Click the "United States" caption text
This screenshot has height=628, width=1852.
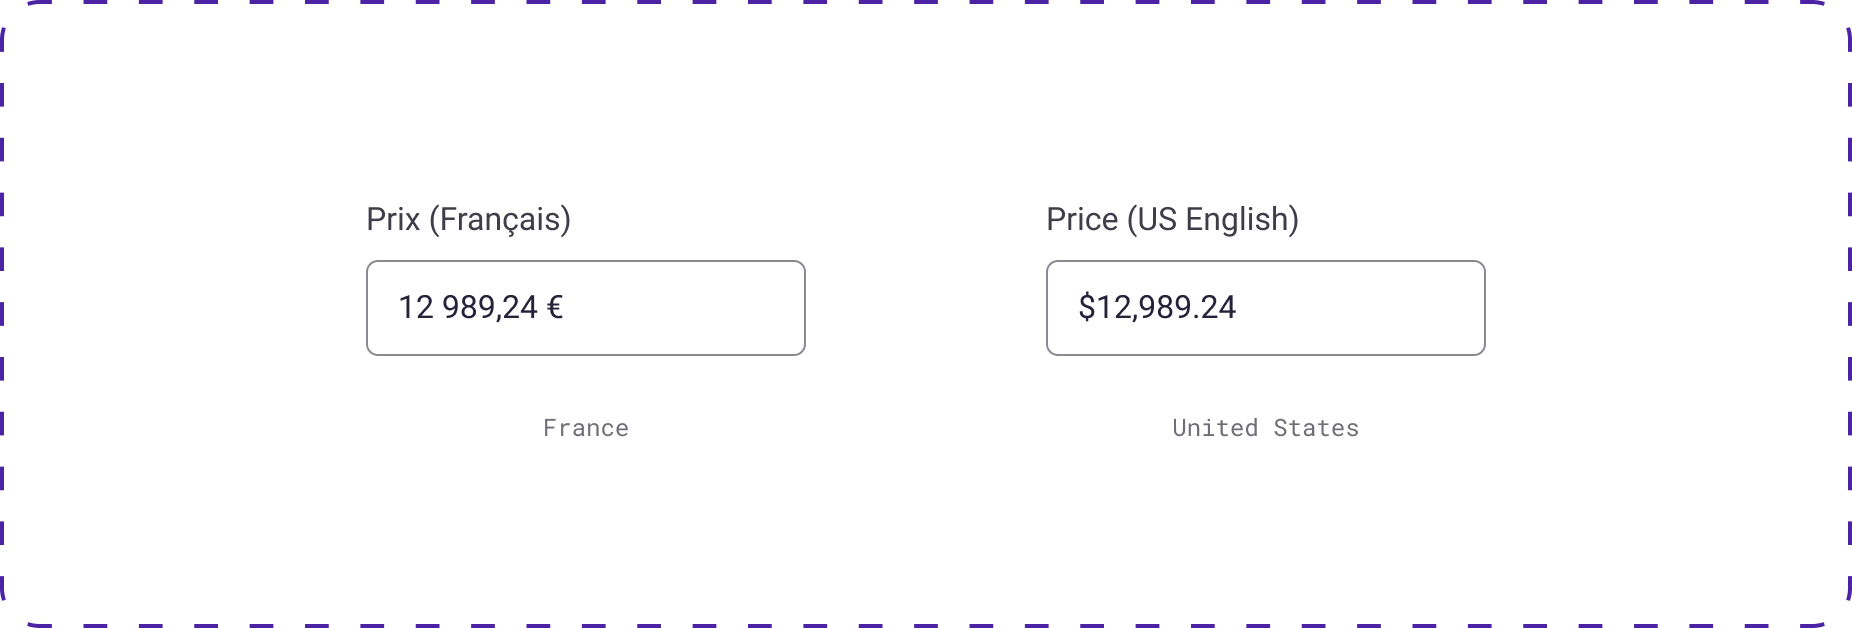tap(1265, 428)
